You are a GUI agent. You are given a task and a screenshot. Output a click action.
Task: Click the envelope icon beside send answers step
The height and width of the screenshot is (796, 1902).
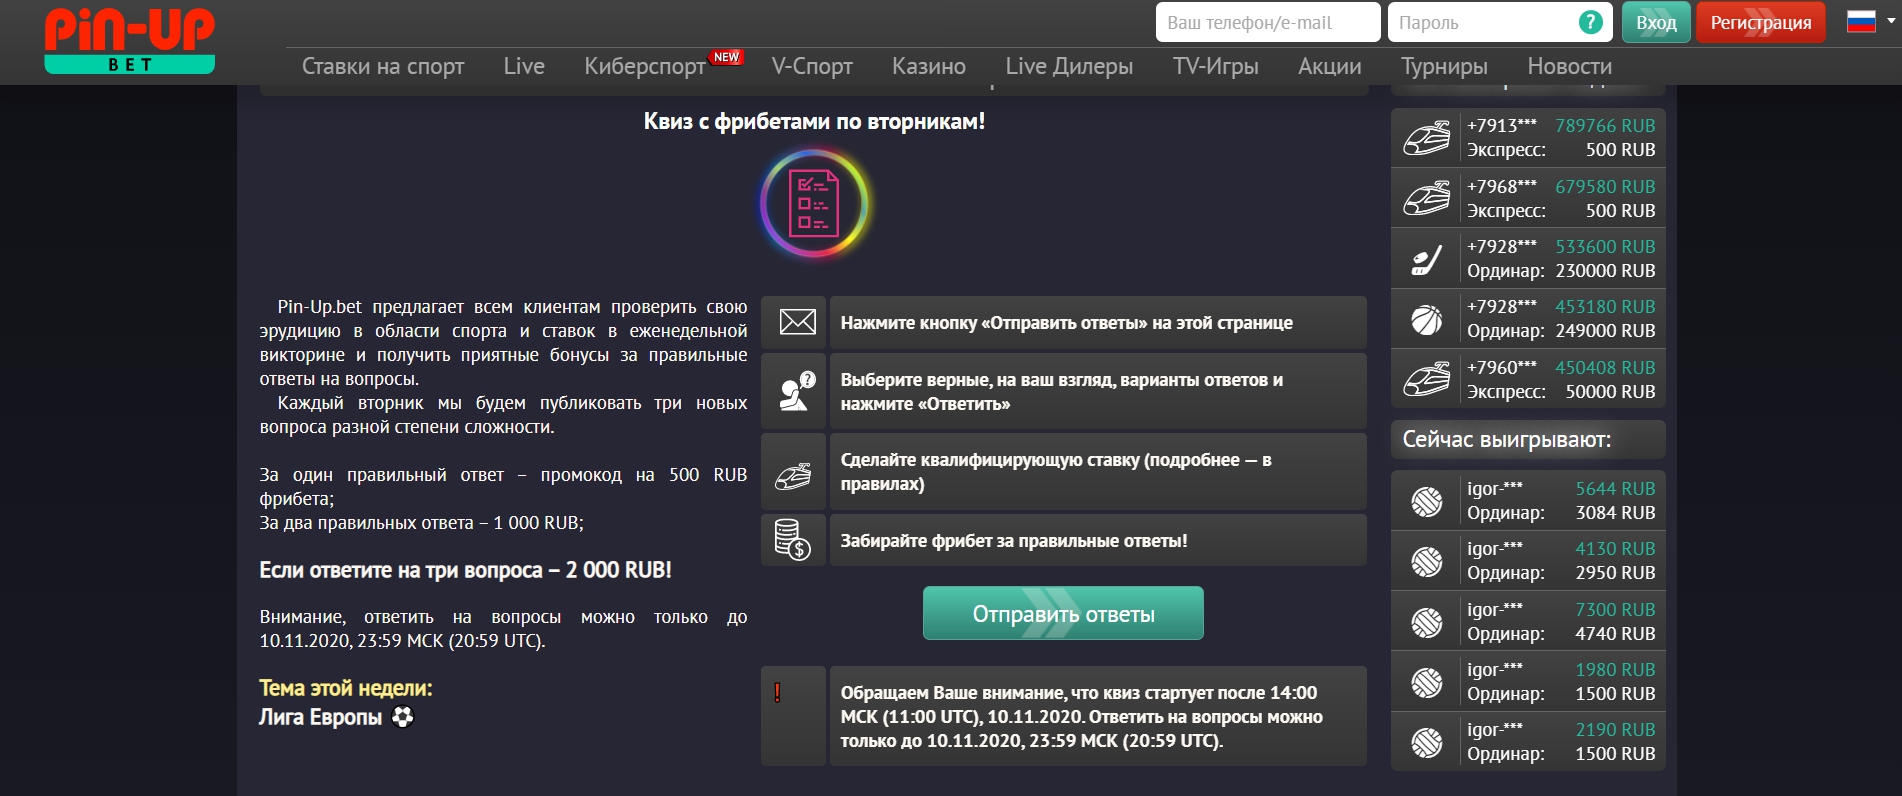[x=797, y=322]
